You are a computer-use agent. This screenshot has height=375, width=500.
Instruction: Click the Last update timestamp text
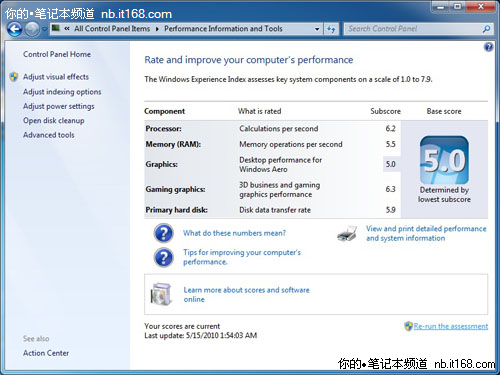point(200,335)
